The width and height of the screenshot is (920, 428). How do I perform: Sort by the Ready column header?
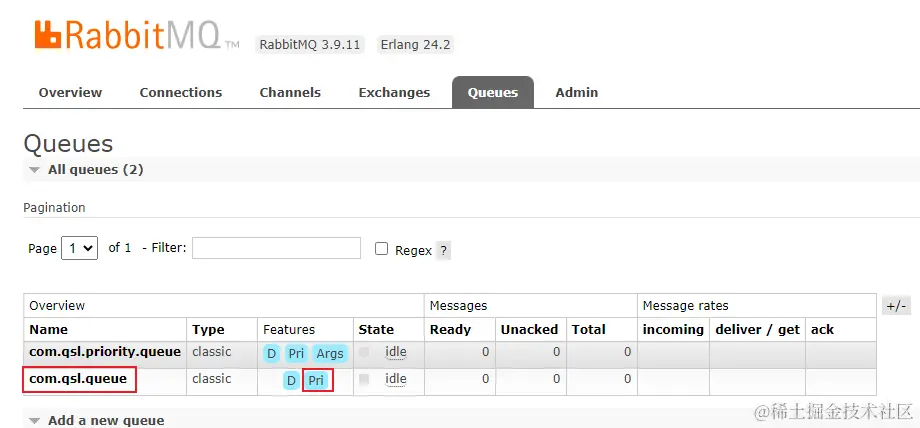451,329
